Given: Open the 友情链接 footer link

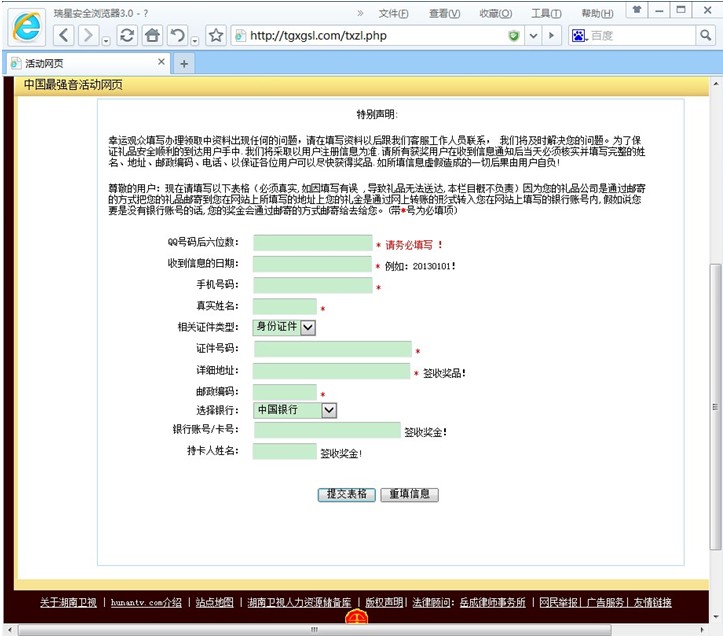Looking at the screenshot, I should 652,602.
